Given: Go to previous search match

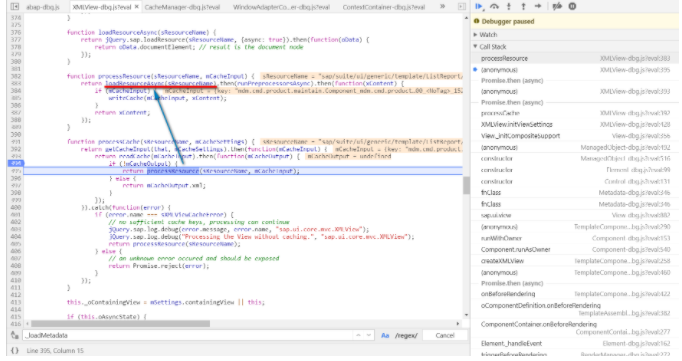Looking at the screenshot, I should pyautogui.click(x=358, y=335).
